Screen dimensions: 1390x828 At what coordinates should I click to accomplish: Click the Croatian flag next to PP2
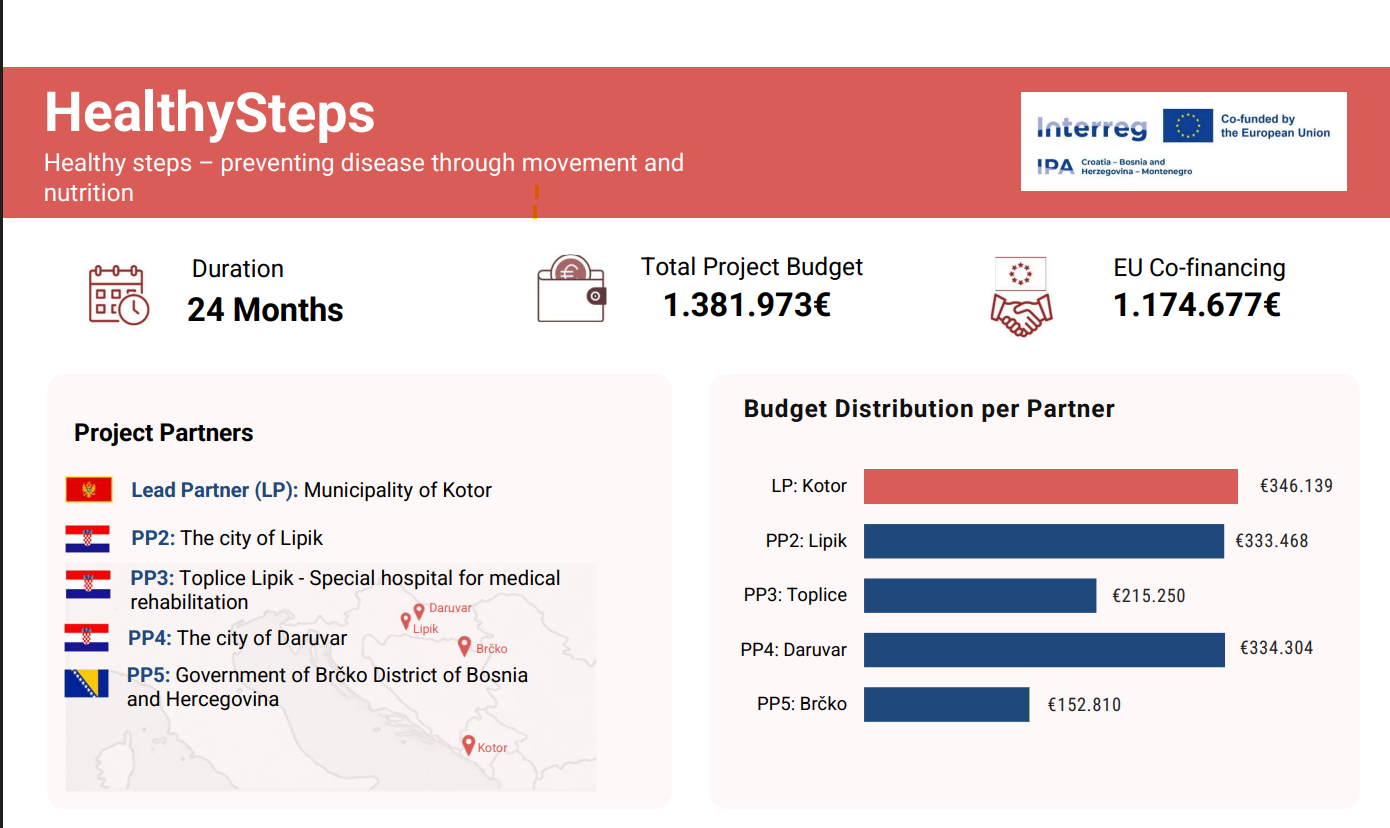point(87,539)
